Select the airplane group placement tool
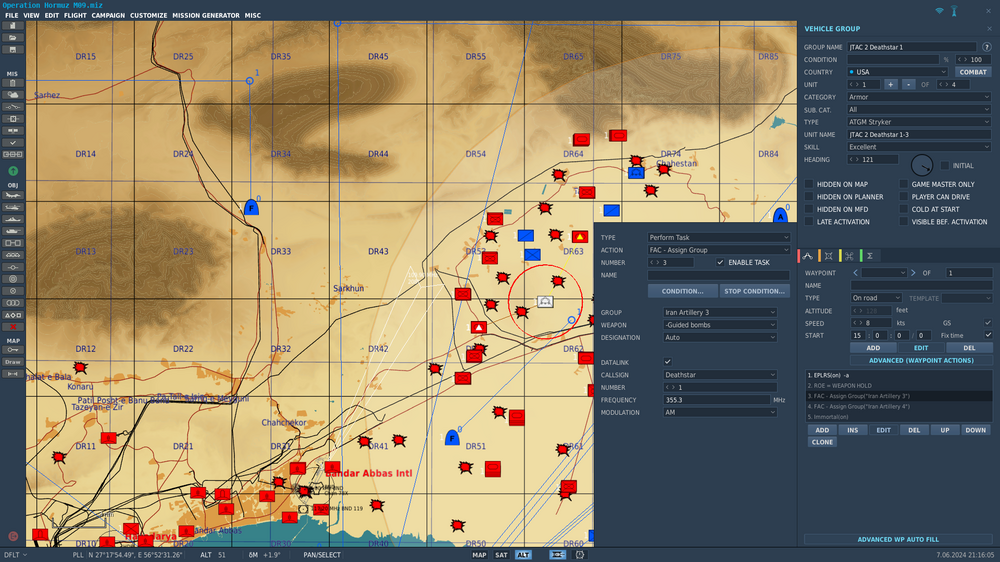Image resolution: width=1000 pixels, height=562 pixels. 13,195
